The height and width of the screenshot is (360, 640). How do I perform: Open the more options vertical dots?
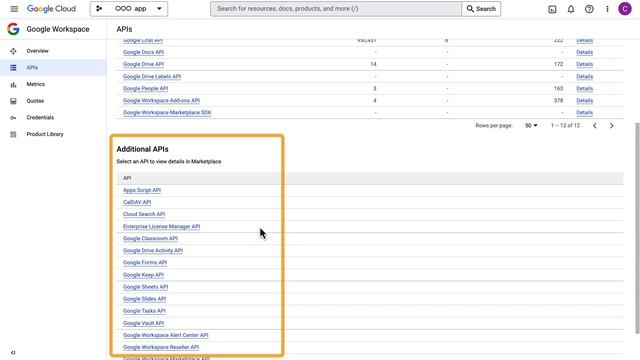pyautogui.click(x=607, y=9)
